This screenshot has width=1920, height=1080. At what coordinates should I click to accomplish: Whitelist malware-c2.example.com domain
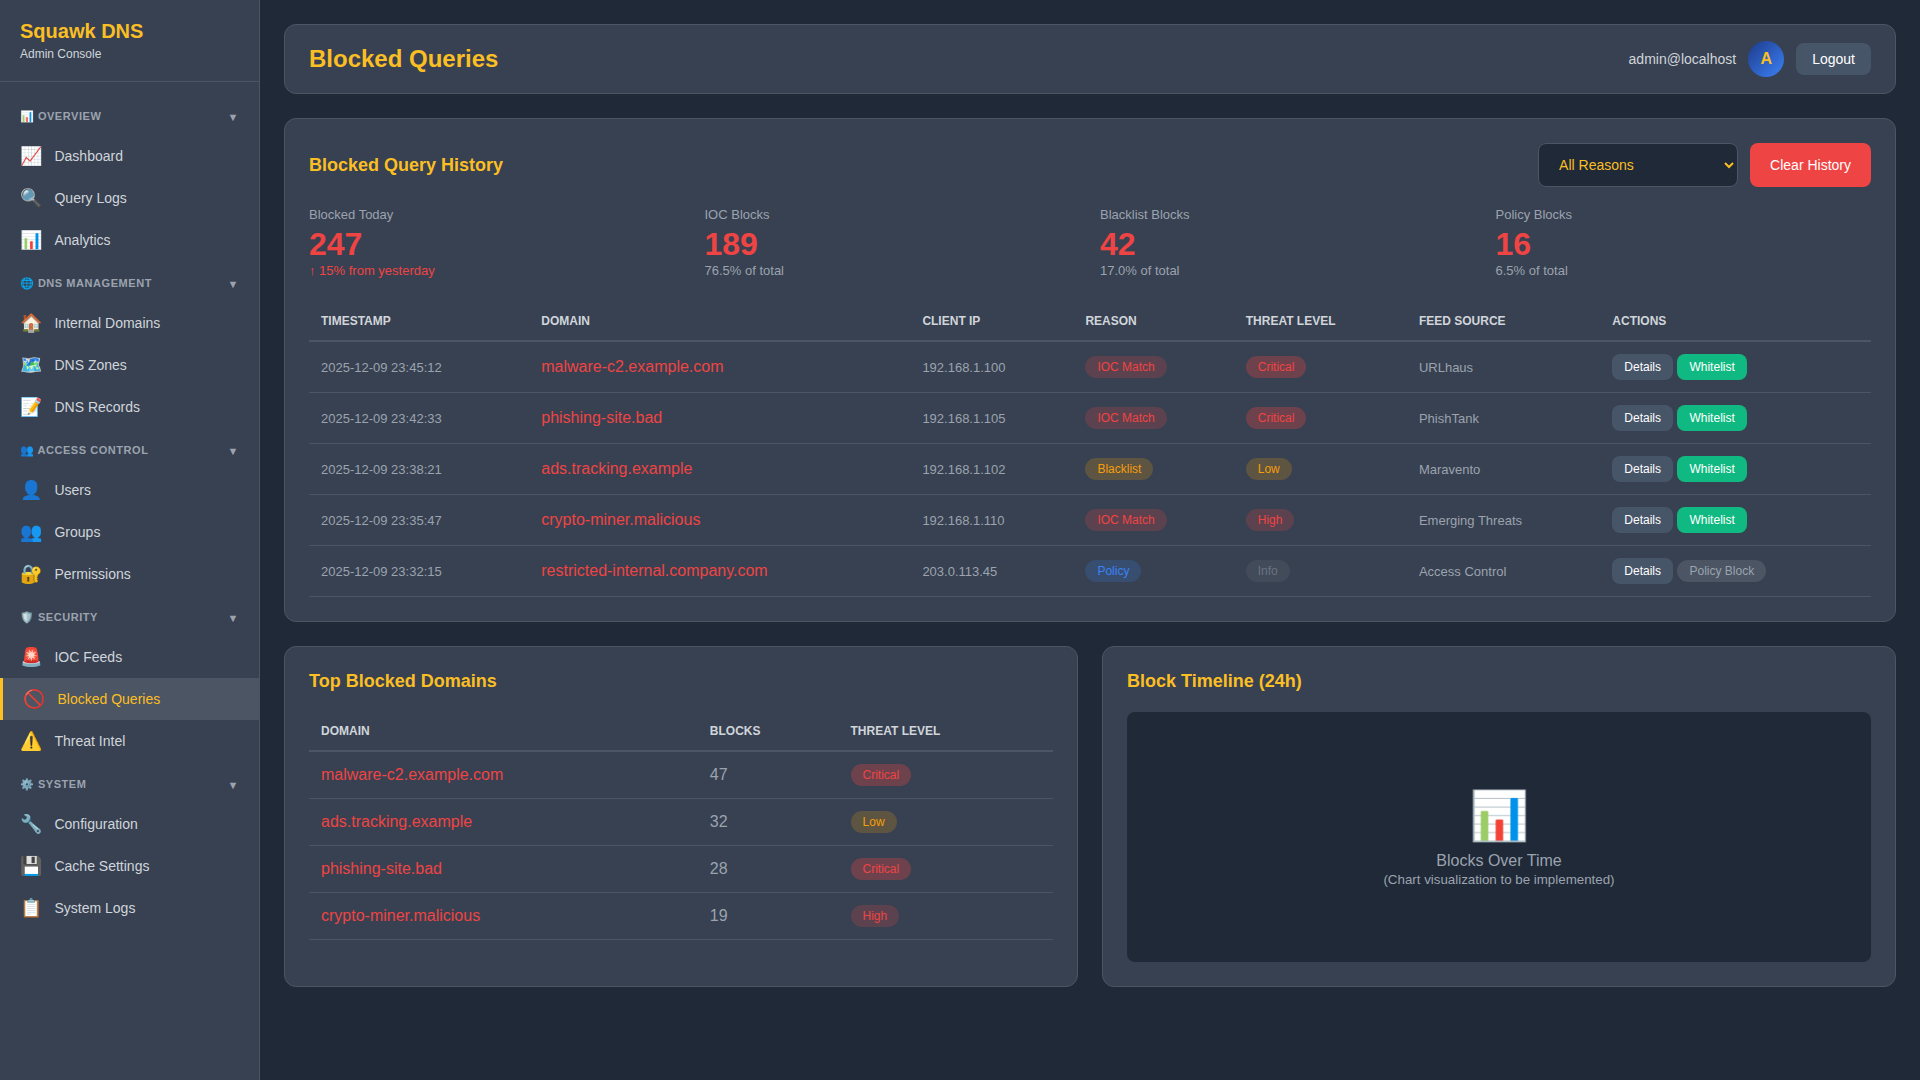click(x=1712, y=367)
